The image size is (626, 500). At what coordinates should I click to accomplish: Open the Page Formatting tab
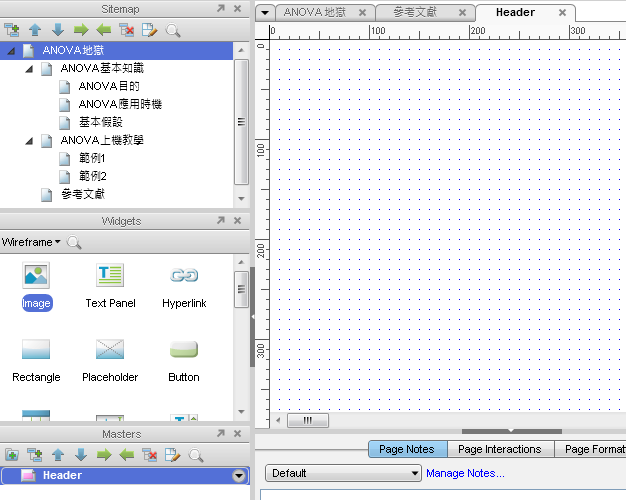tap(591, 449)
